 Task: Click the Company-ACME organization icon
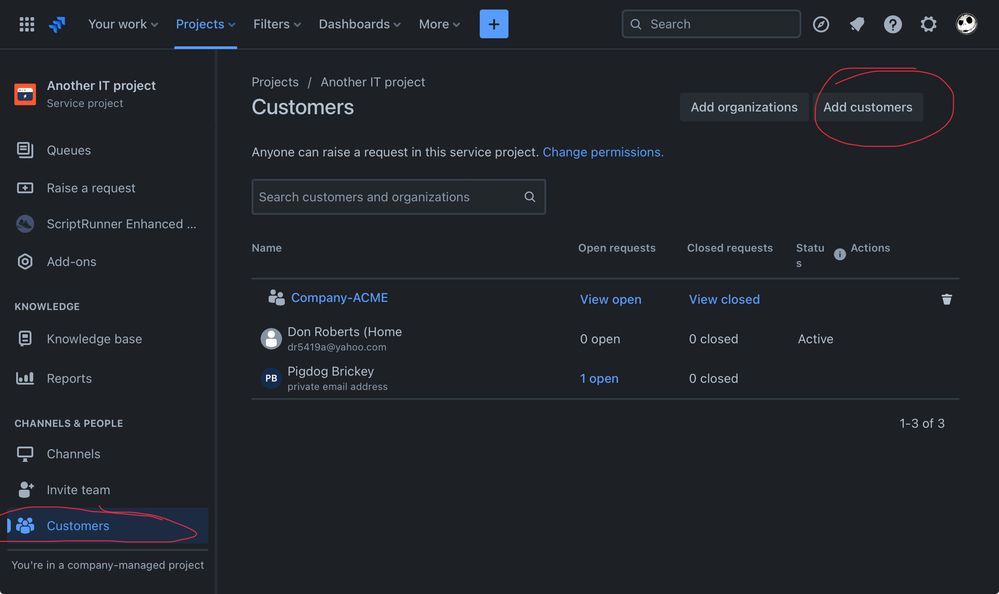276,298
